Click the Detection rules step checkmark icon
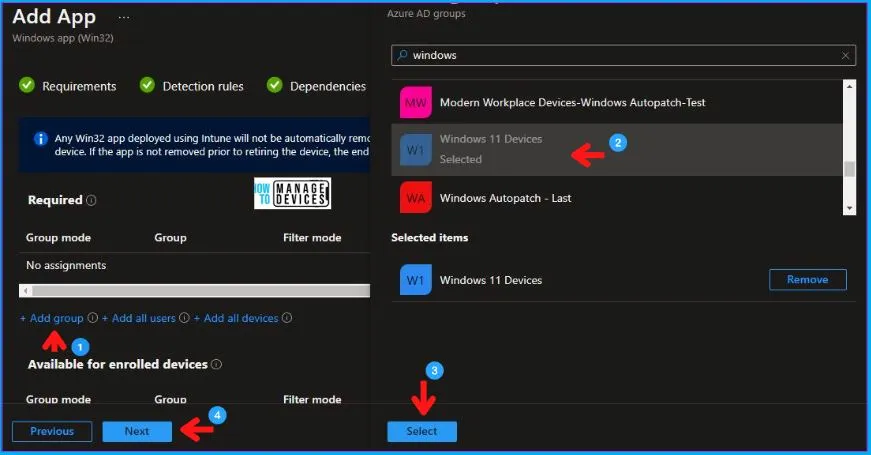Screen dimensions: 871x455 (147, 85)
